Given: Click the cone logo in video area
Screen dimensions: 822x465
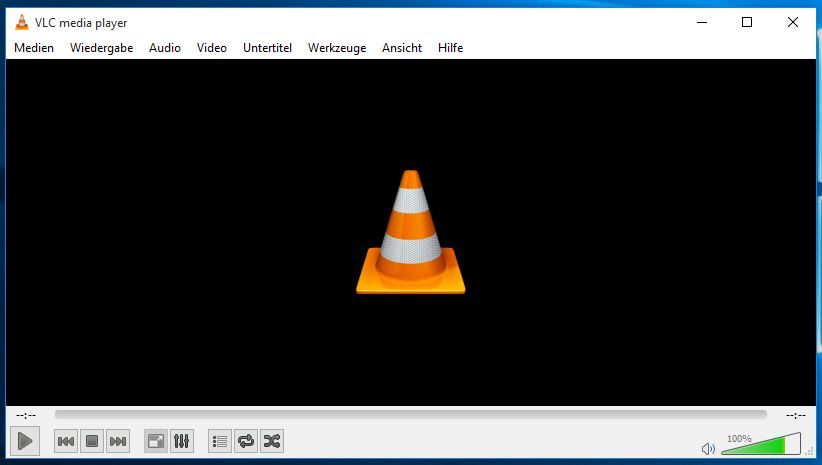Looking at the screenshot, I should point(410,232).
